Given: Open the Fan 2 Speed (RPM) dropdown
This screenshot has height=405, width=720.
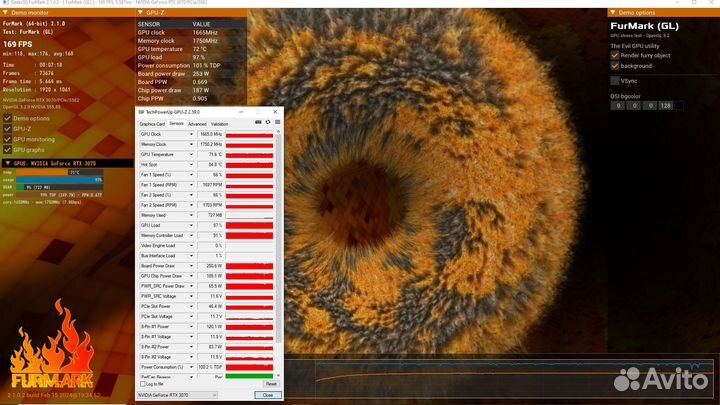Looking at the screenshot, I should pos(191,205).
